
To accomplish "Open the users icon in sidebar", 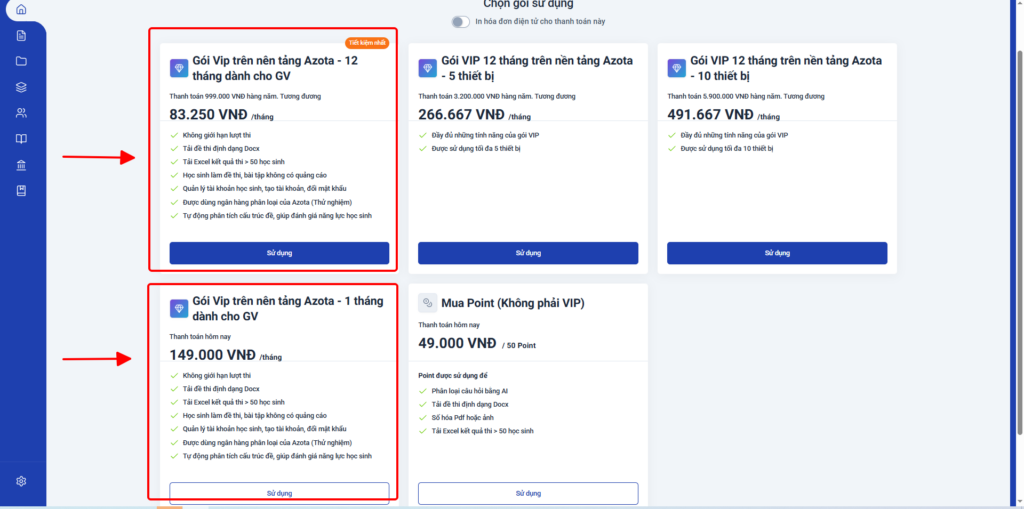I will point(22,113).
